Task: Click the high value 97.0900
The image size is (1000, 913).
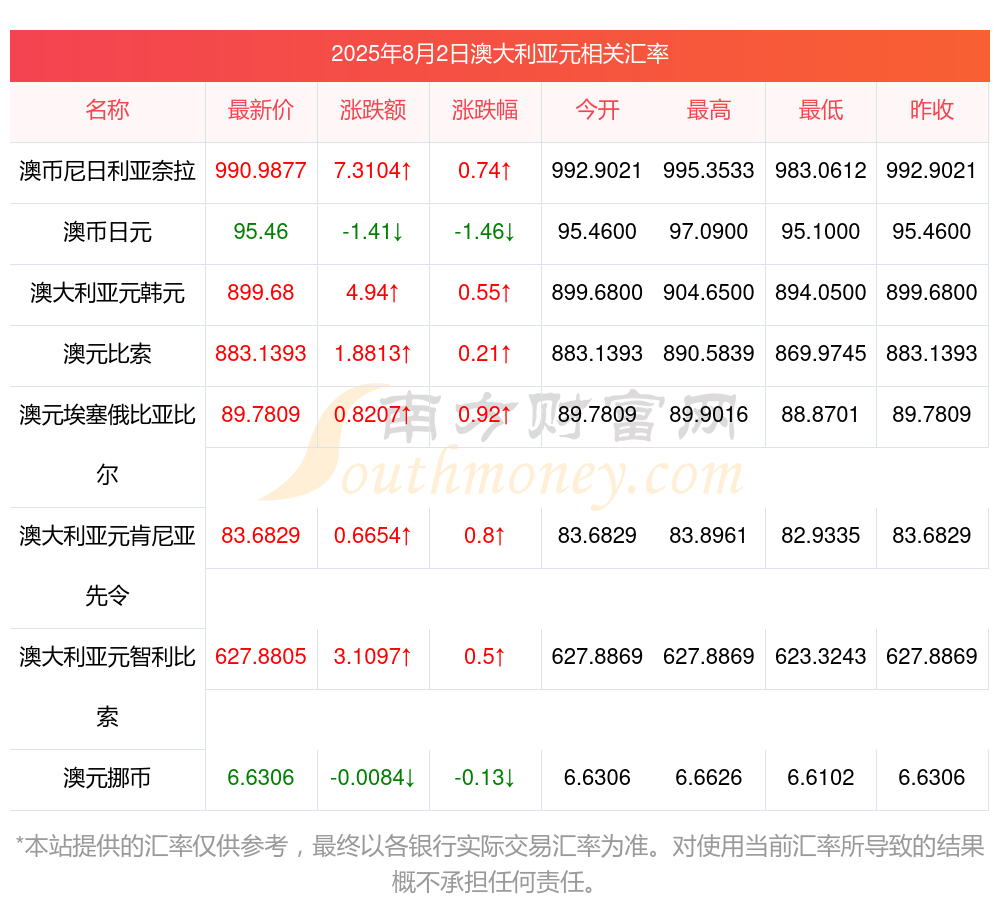Action: pyautogui.click(x=709, y=231)
